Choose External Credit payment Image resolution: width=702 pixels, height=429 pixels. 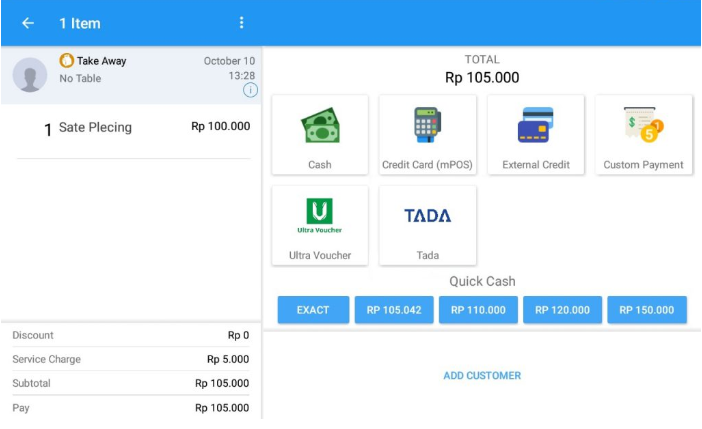click(x=536, y=134)
